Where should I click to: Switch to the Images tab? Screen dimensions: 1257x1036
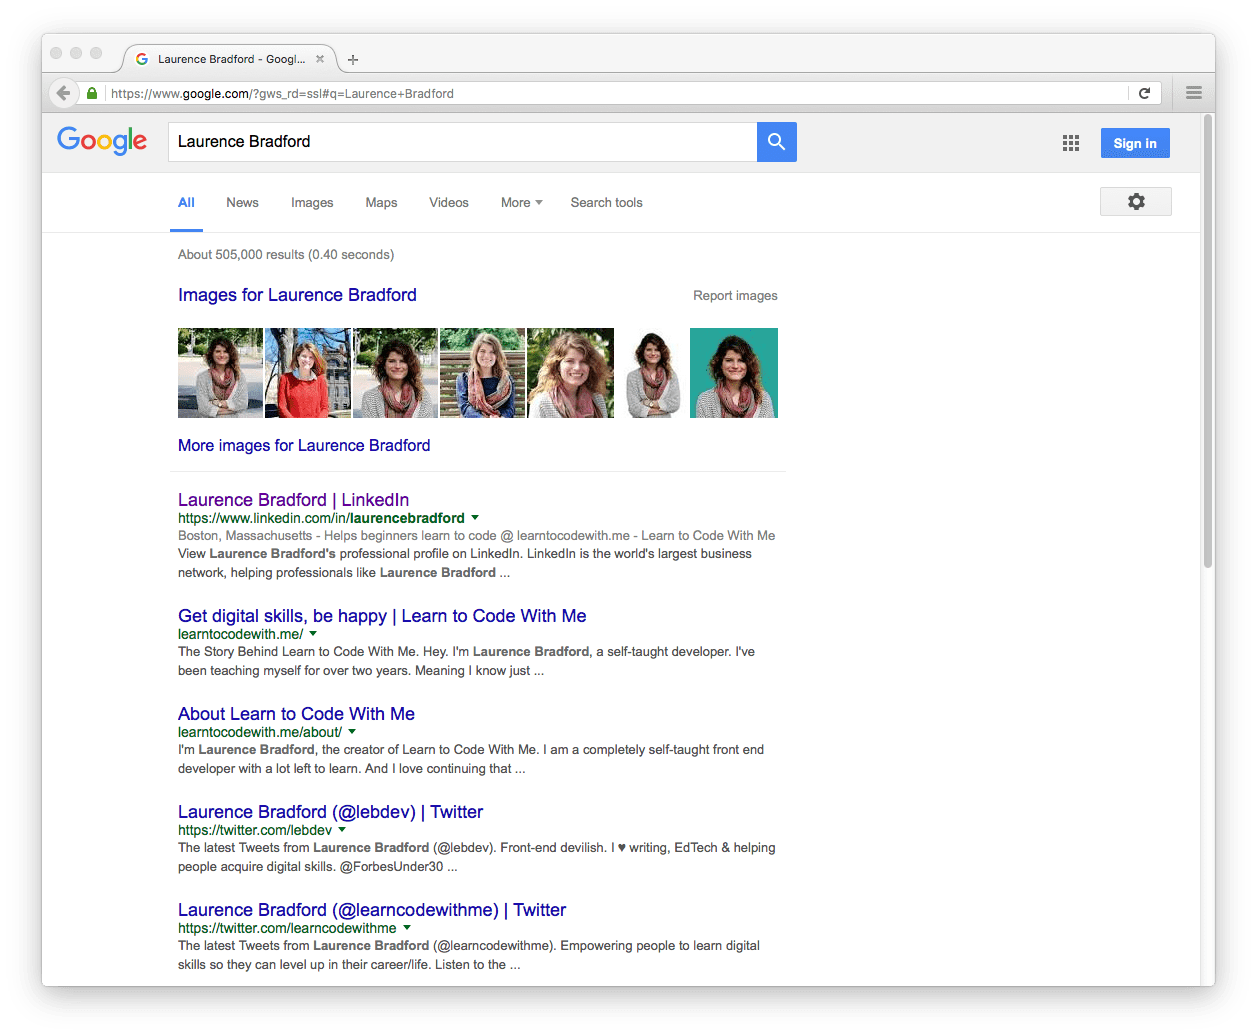(x=312, y=202)
